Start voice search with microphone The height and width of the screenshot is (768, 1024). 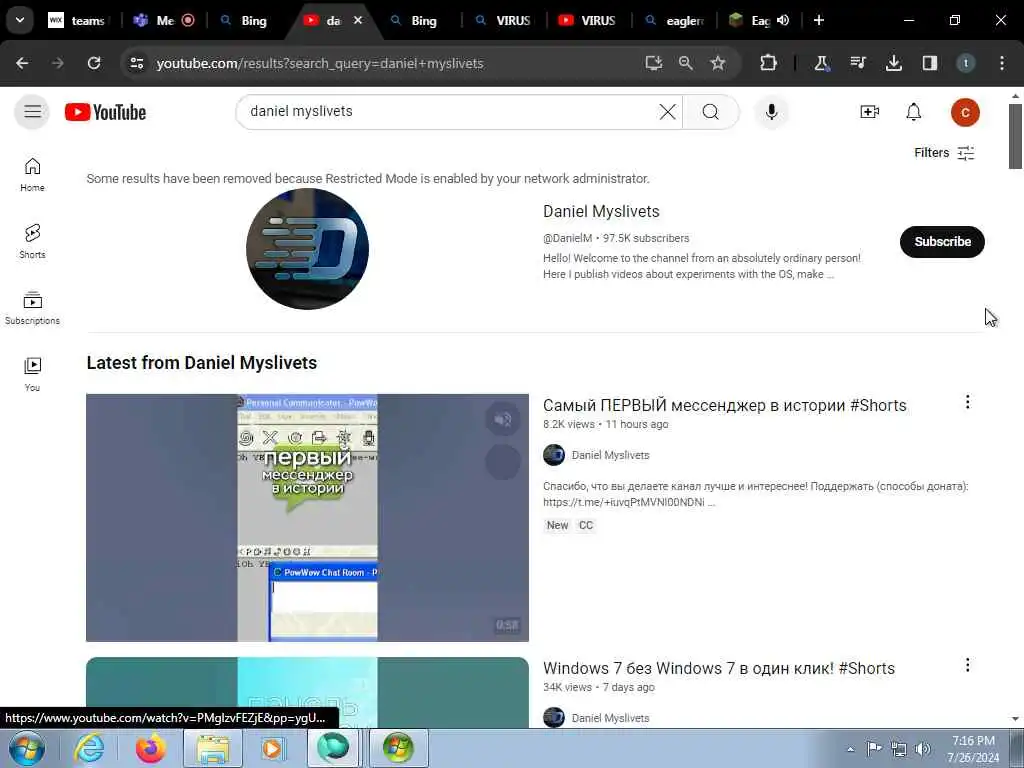click(771, 112)
